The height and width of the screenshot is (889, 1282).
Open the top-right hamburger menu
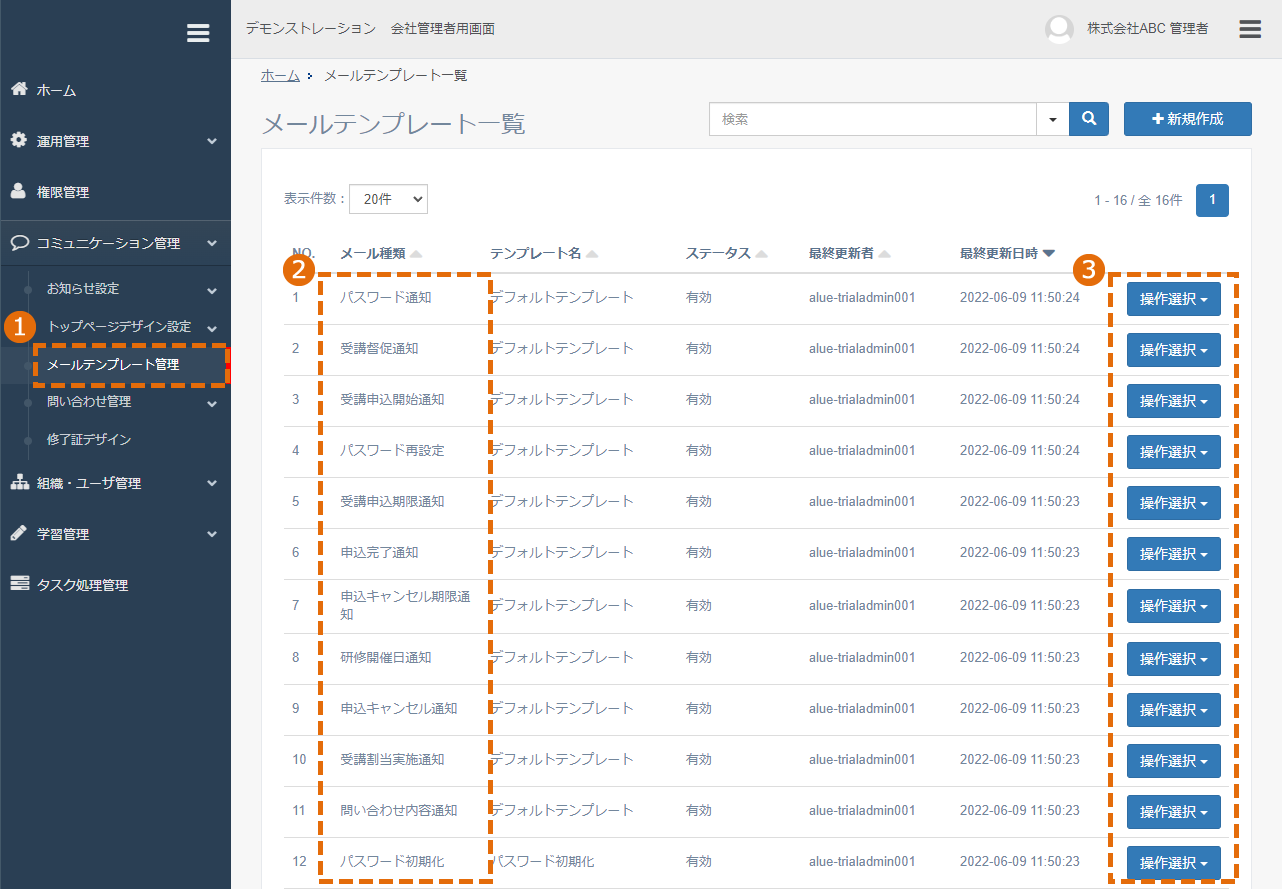1250,28
